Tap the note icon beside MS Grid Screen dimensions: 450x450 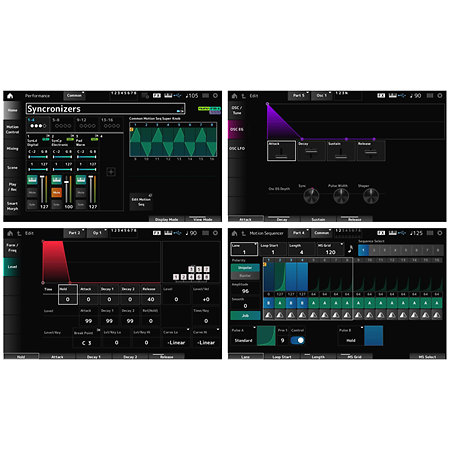[x=350, y=249]
